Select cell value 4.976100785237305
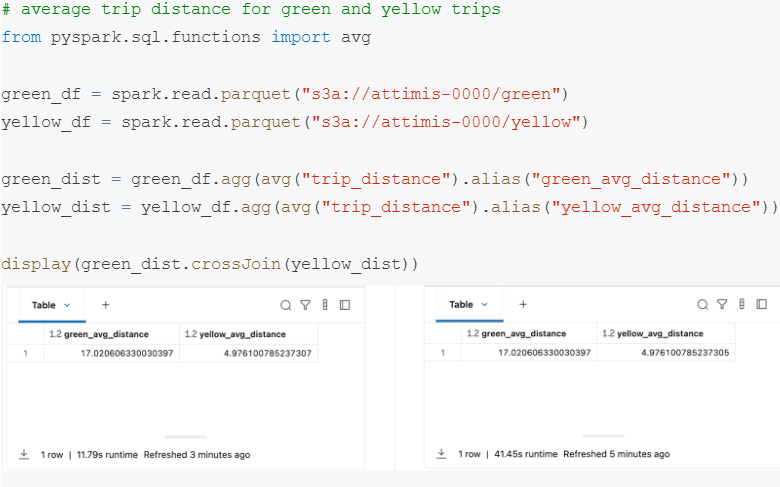The image size is (780, 487). [680, 353]
